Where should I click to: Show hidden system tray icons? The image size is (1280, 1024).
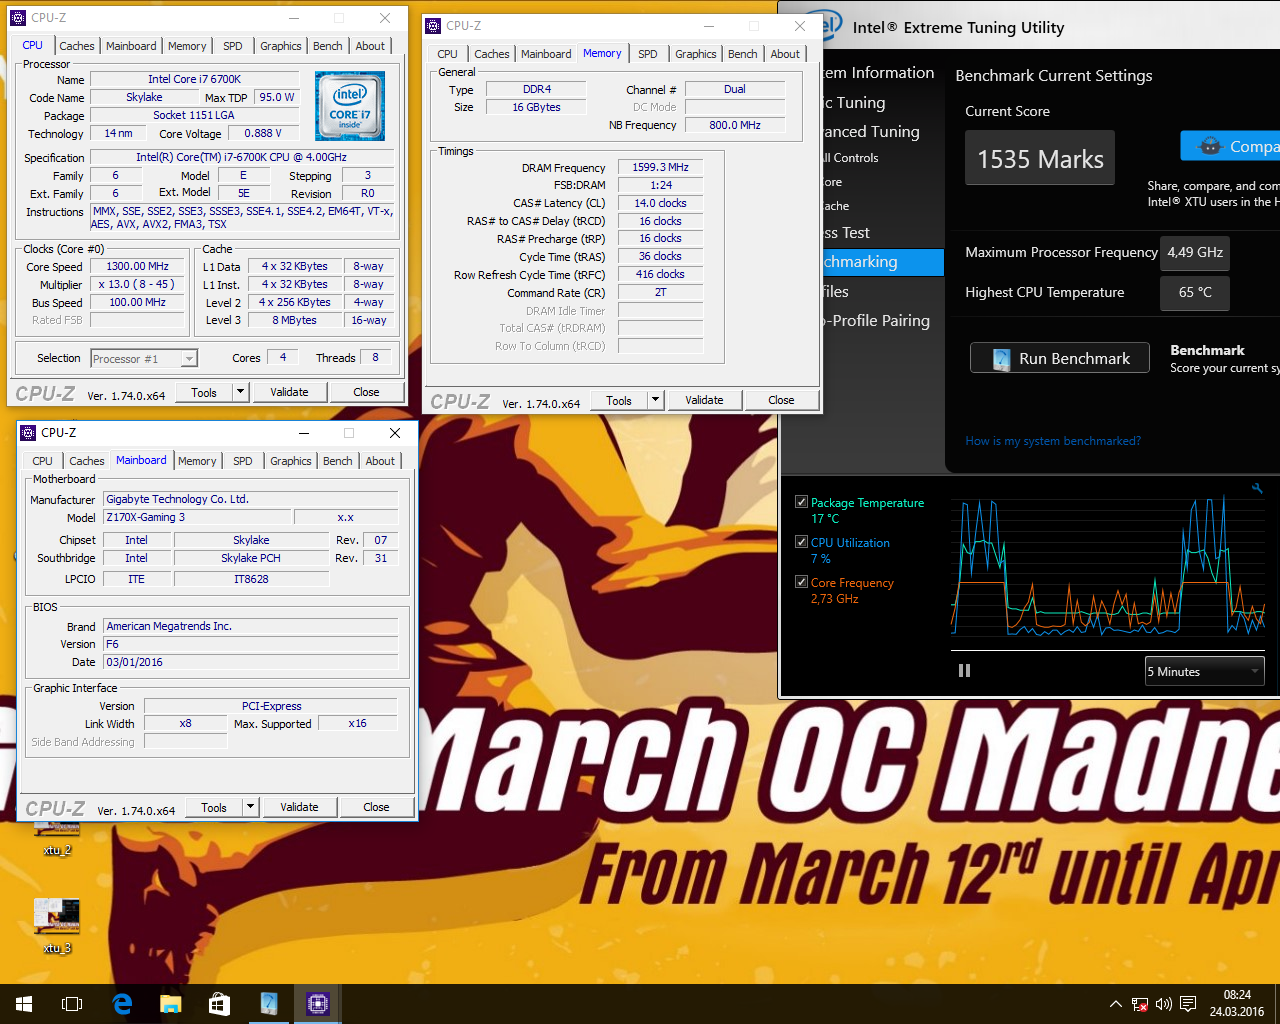1115,1004
